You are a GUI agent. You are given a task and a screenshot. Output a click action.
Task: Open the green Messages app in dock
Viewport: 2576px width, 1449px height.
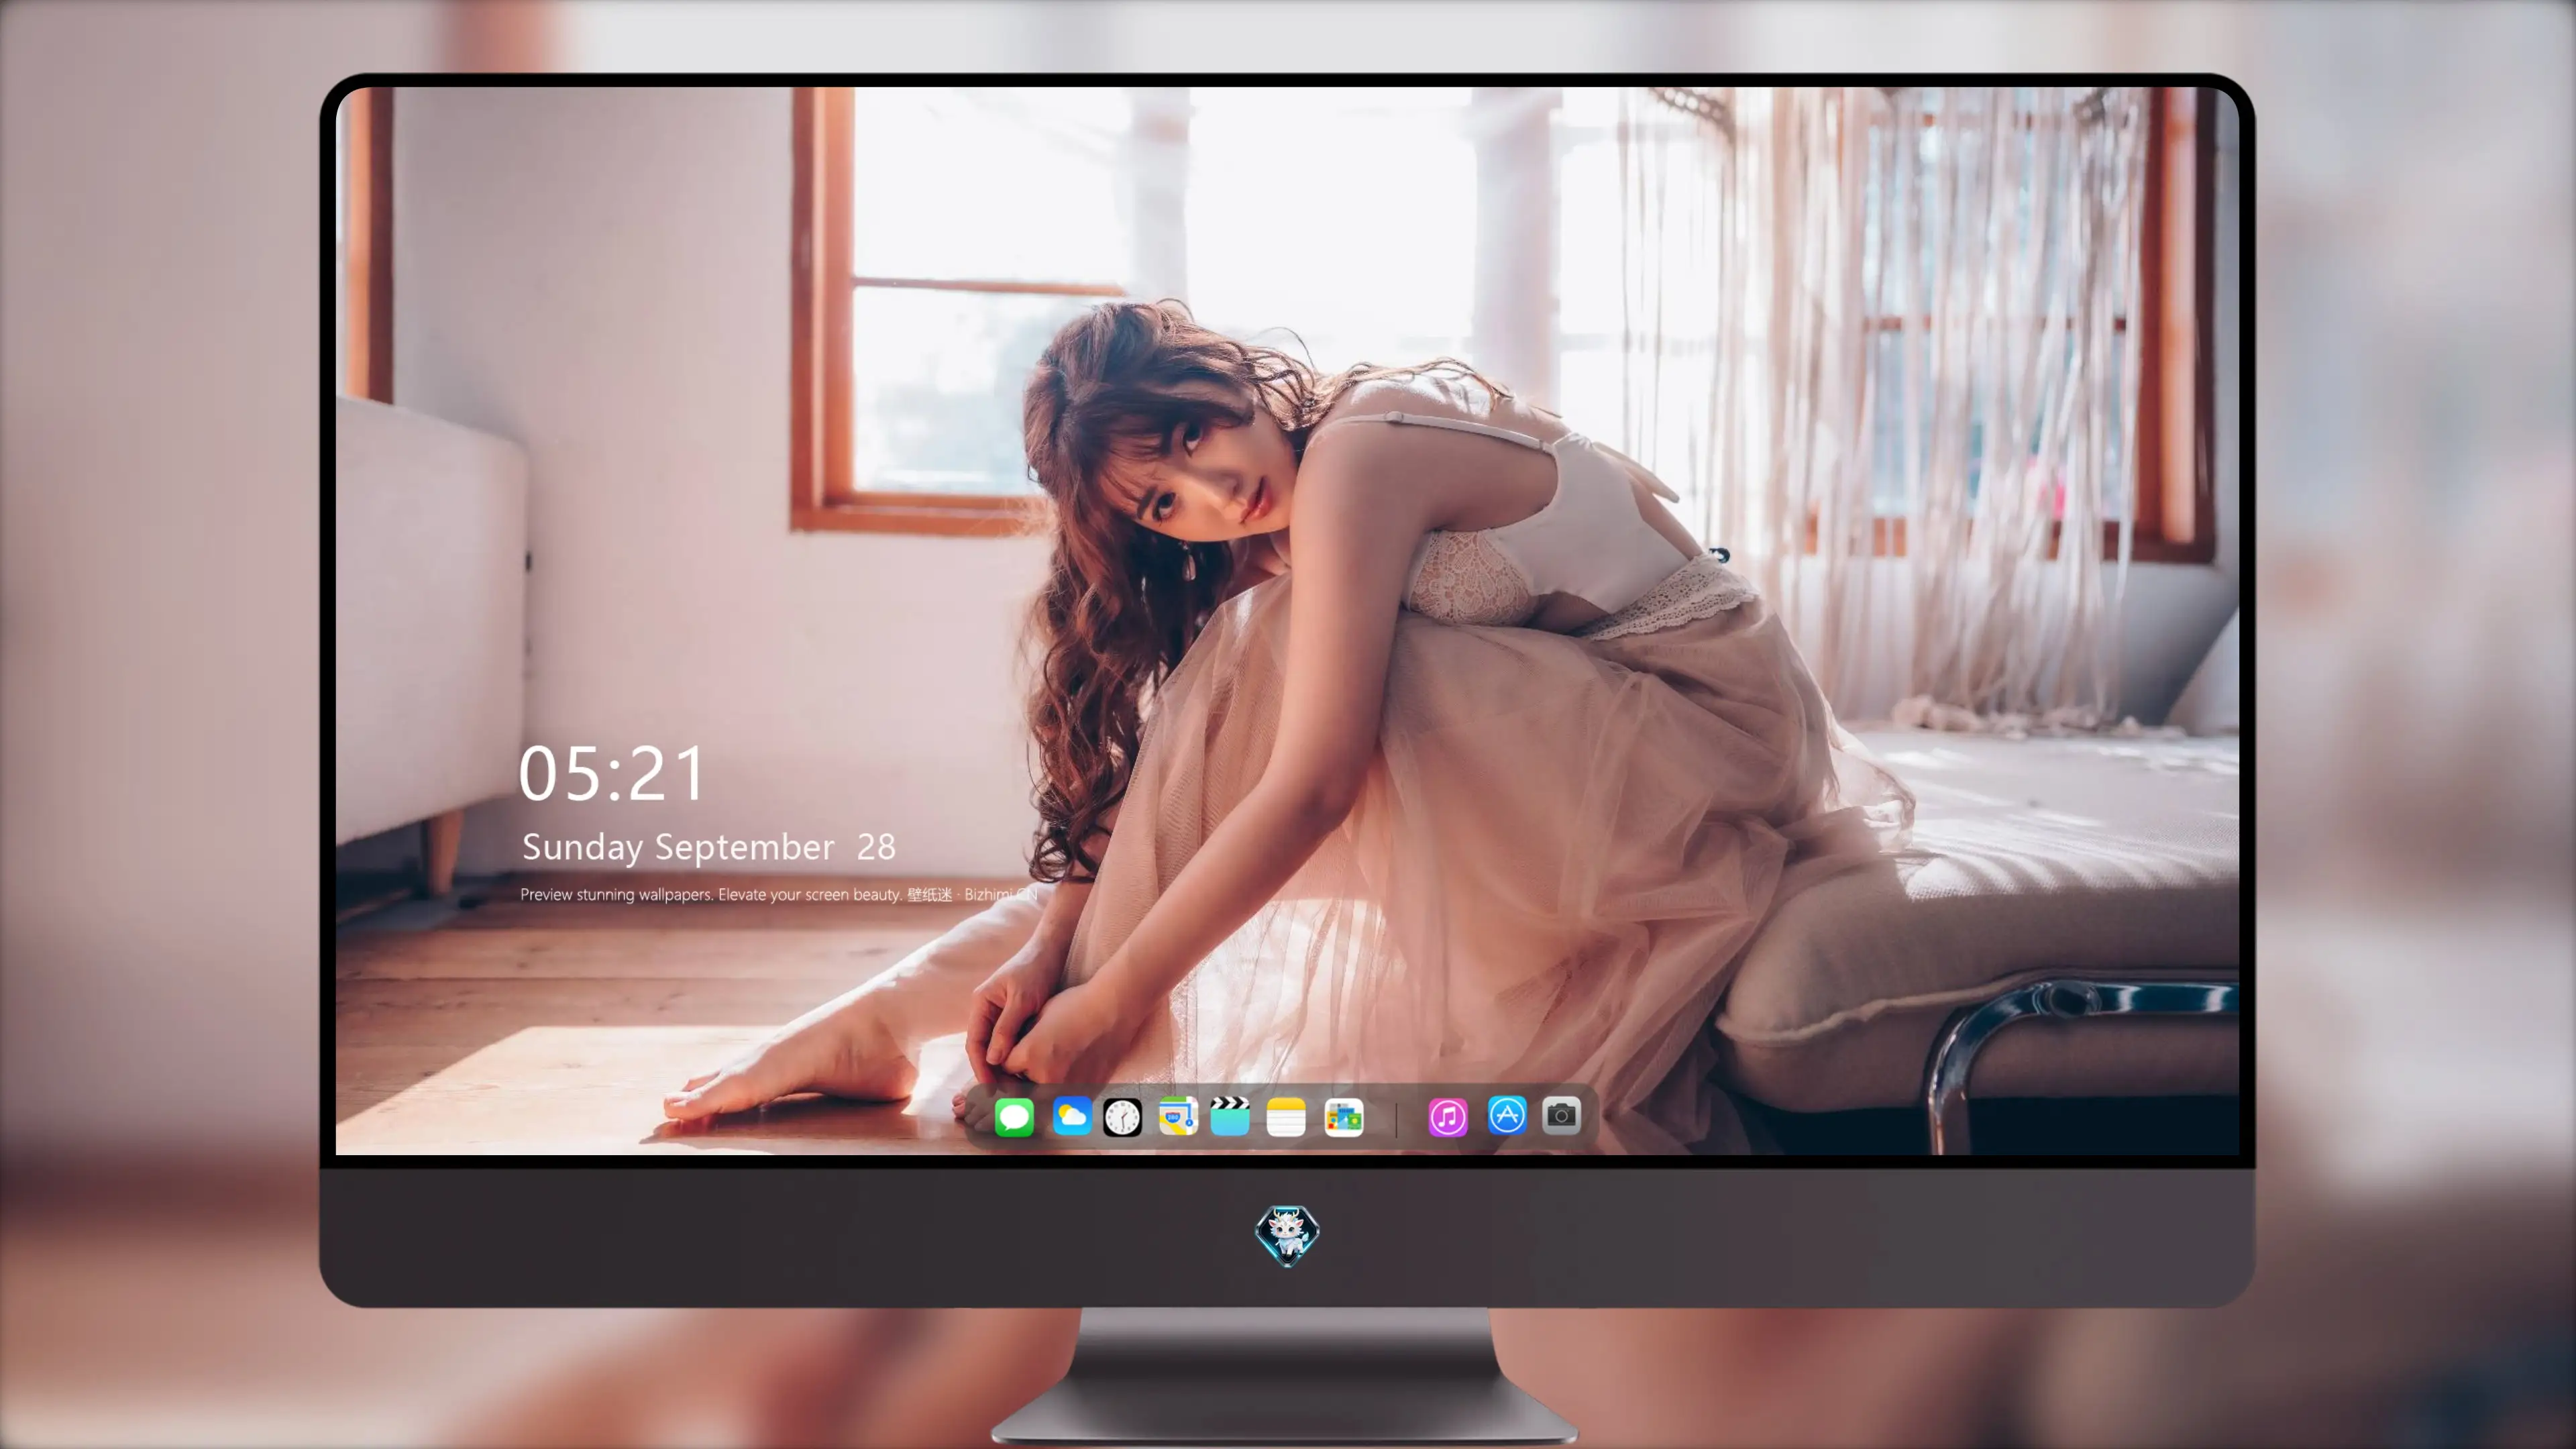[x=1014, y=1117]
